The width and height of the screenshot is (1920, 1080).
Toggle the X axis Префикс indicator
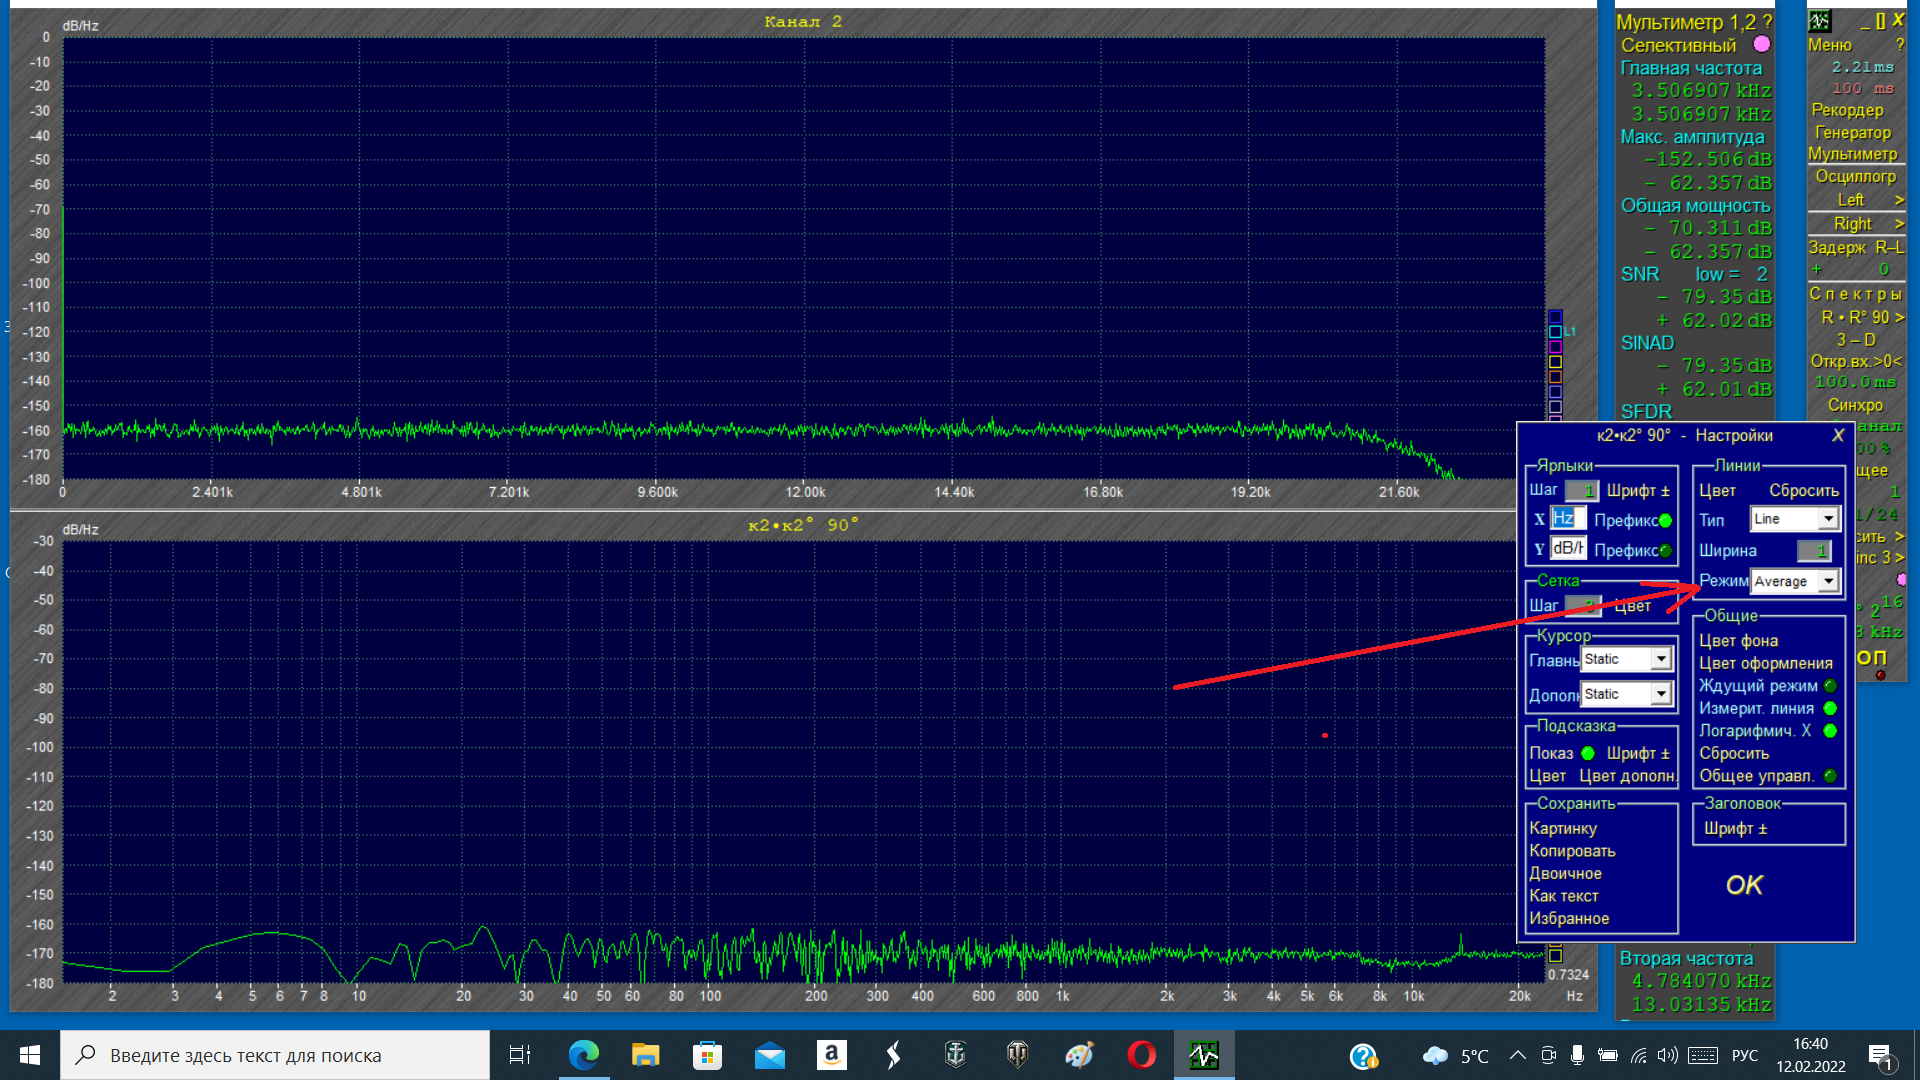click(1665, 520)
